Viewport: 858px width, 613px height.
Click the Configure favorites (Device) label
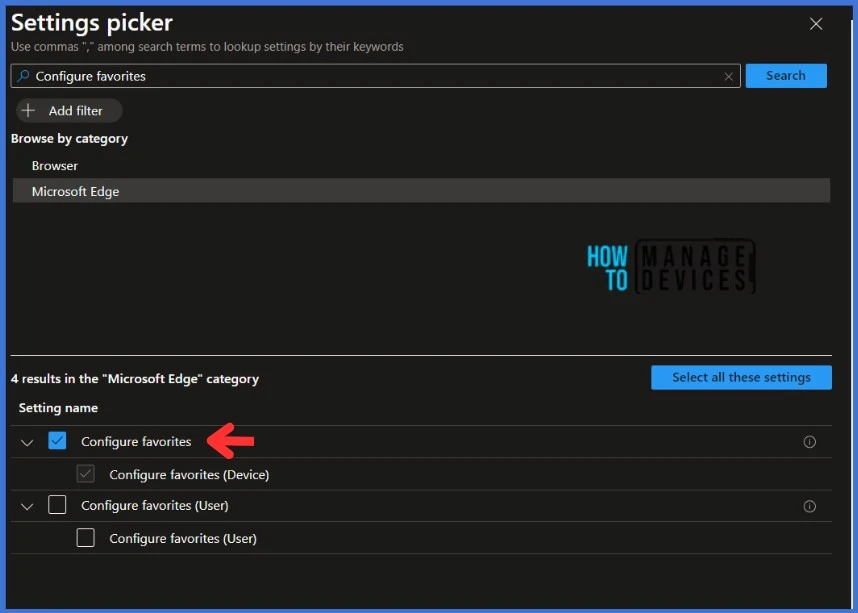tap(189, 475)
